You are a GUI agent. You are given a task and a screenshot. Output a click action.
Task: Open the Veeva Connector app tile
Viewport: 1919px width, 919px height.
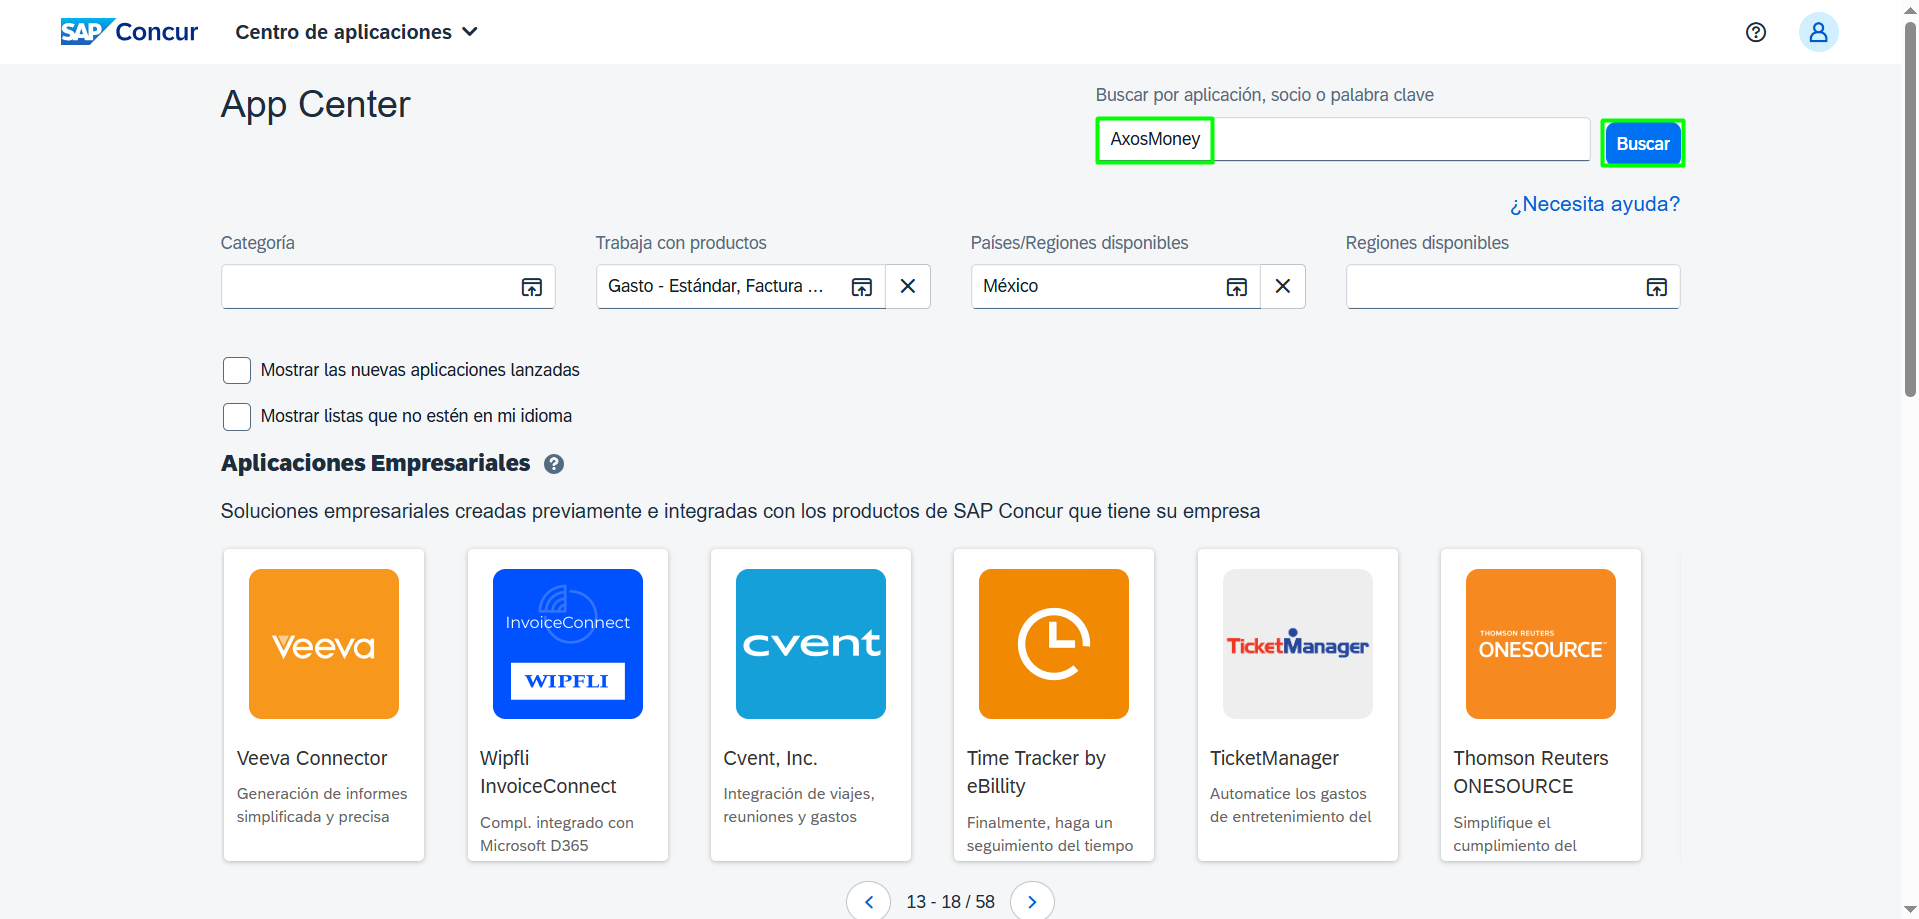[x=324, y=704]
